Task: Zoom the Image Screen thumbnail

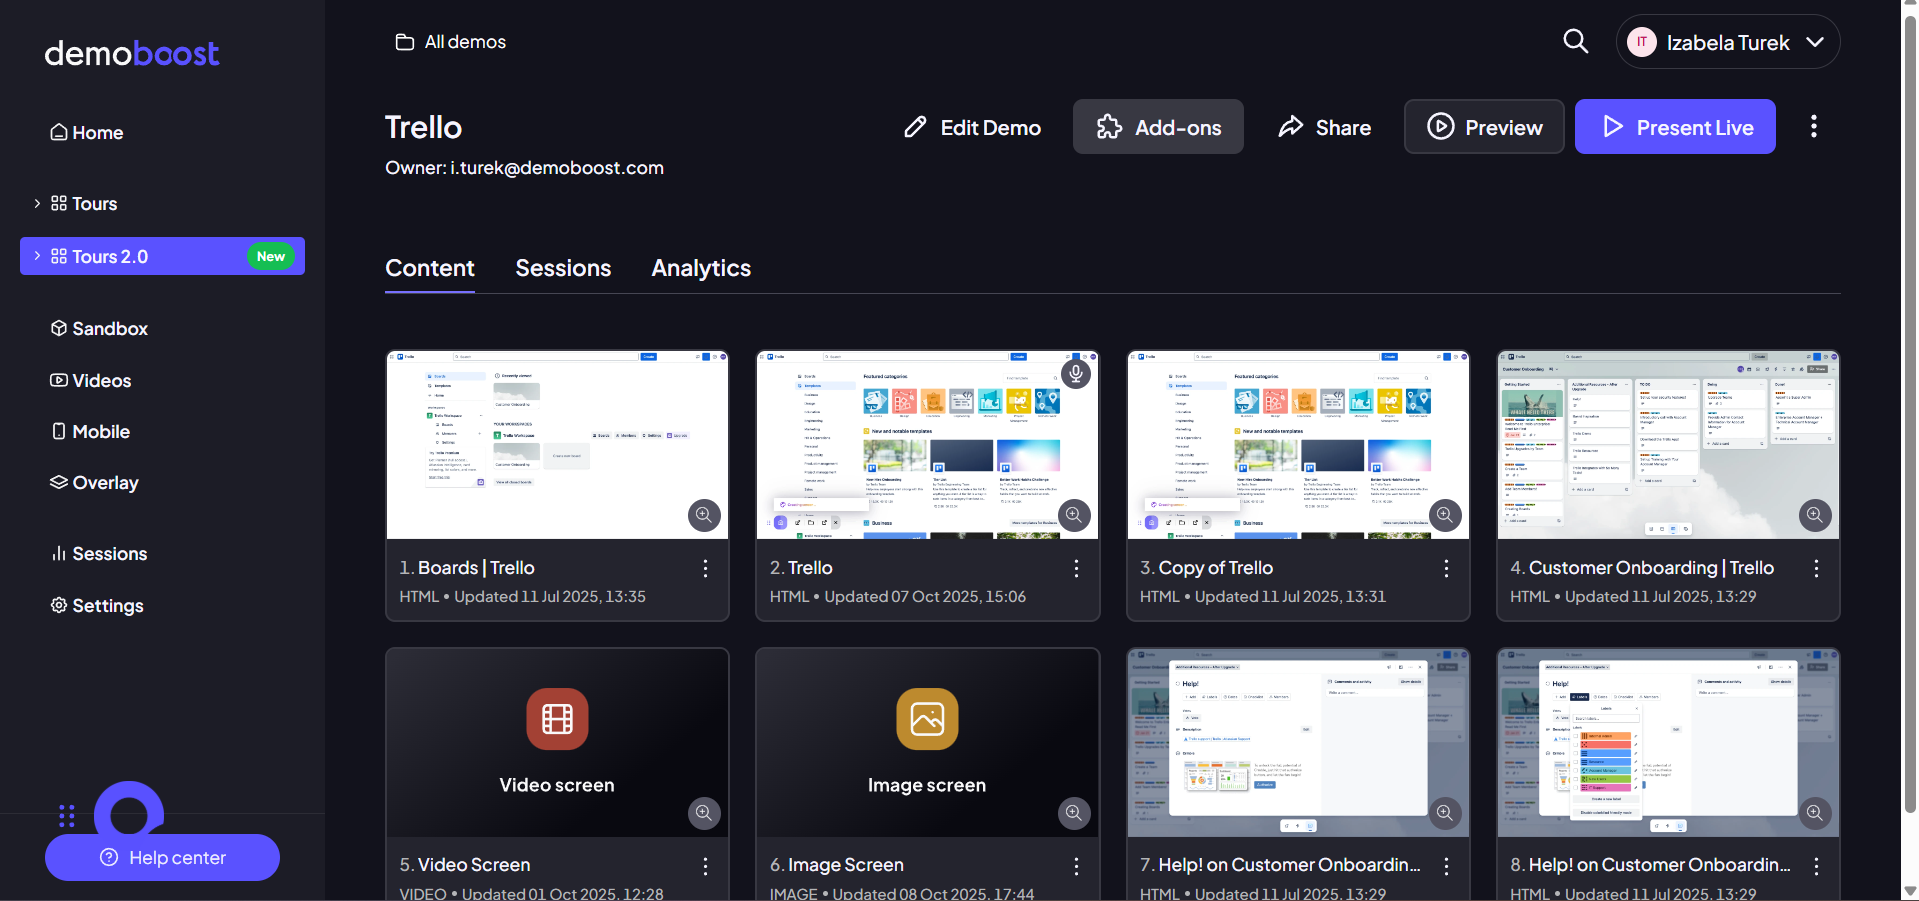Action: [x=1074, y=813]
